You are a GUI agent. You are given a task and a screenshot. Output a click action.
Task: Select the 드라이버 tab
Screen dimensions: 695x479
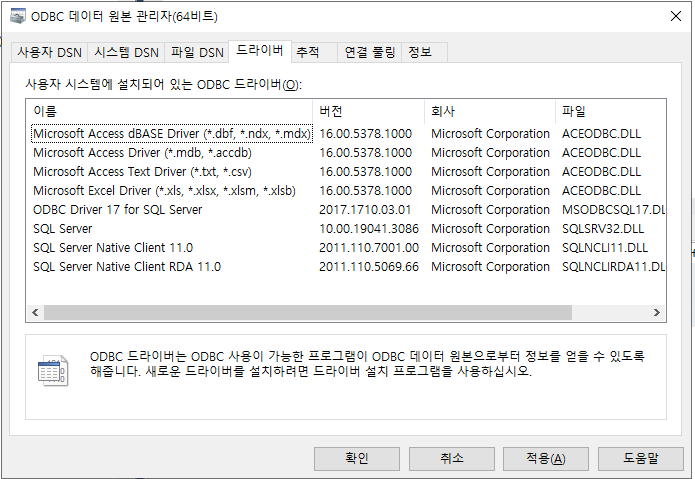click(x=260, y=51)
